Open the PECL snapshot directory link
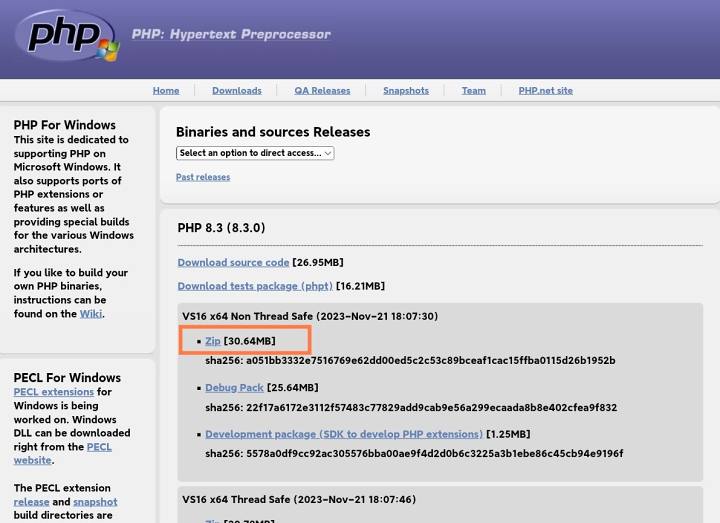 tap(95, 502)
